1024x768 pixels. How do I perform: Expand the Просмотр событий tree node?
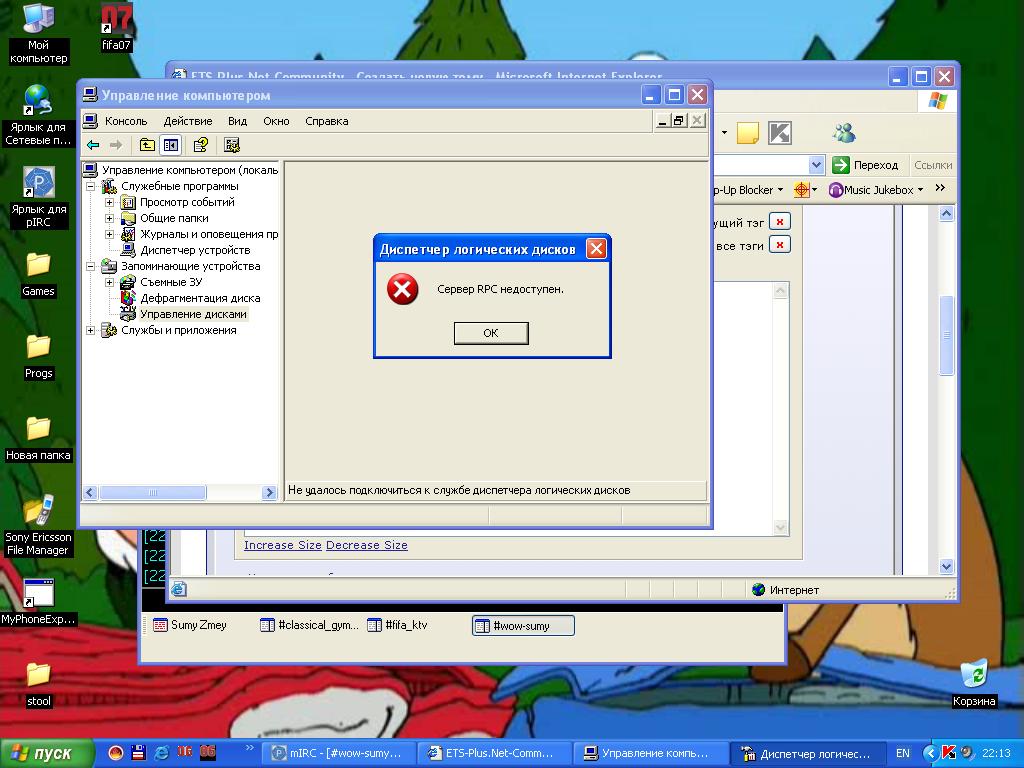pyautogui.click(x=110, y=202)
